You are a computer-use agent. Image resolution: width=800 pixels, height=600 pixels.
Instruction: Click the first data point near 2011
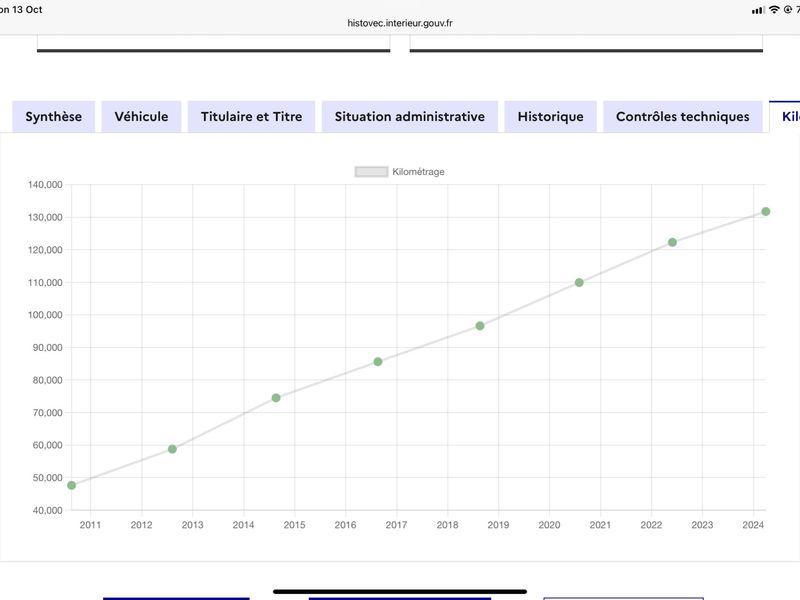pos(71,485)
